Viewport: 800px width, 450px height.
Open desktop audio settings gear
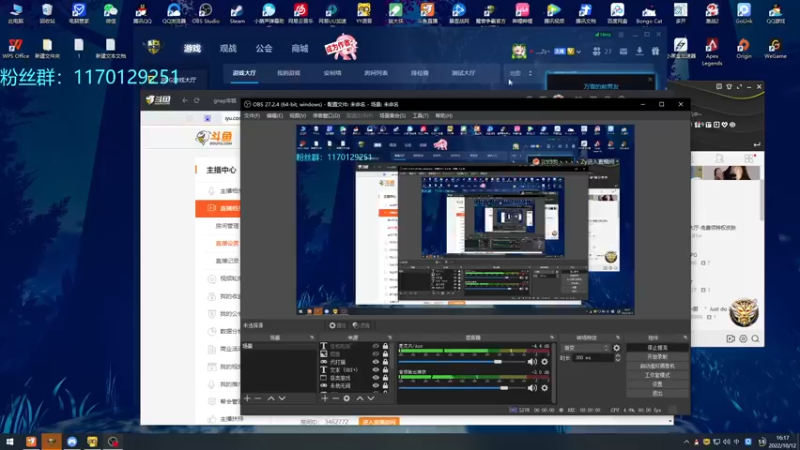(544, 388)
